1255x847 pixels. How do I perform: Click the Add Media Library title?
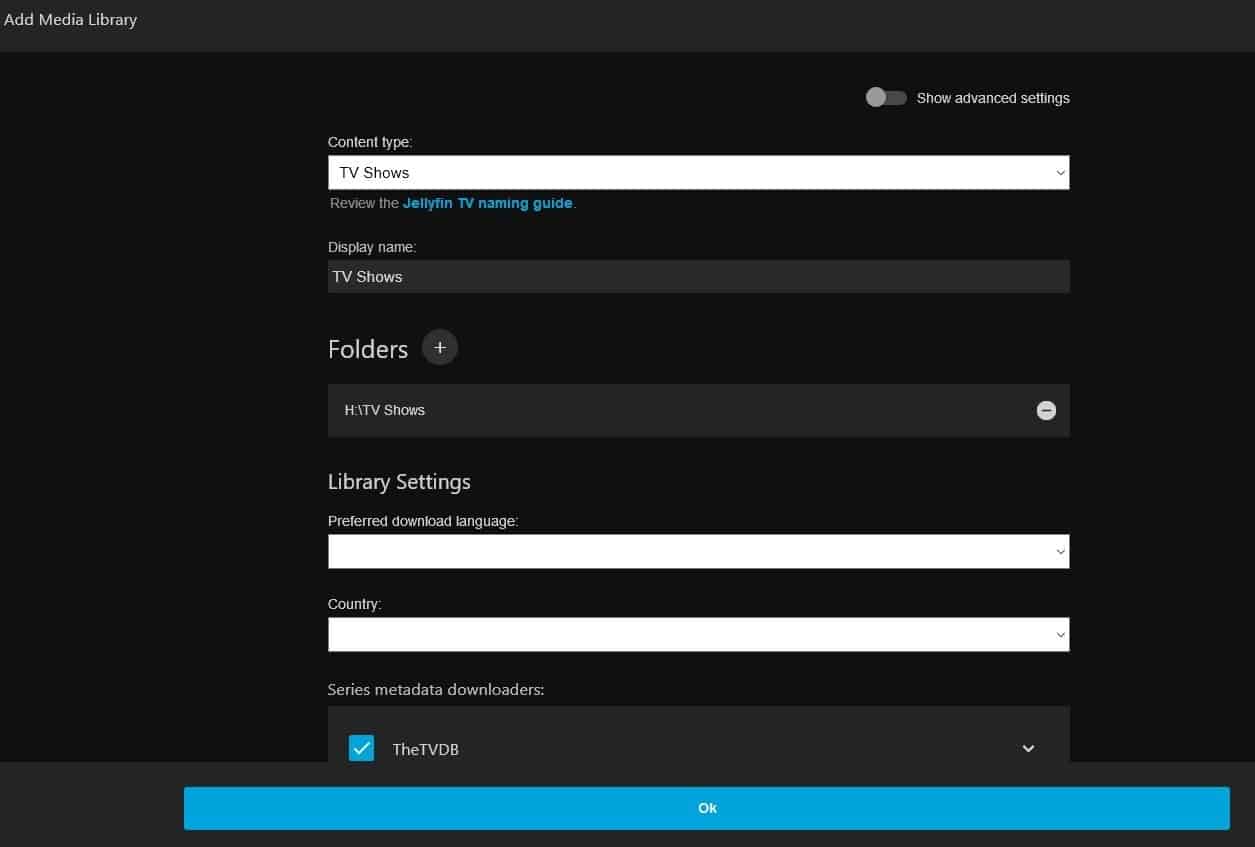[70, 19]
